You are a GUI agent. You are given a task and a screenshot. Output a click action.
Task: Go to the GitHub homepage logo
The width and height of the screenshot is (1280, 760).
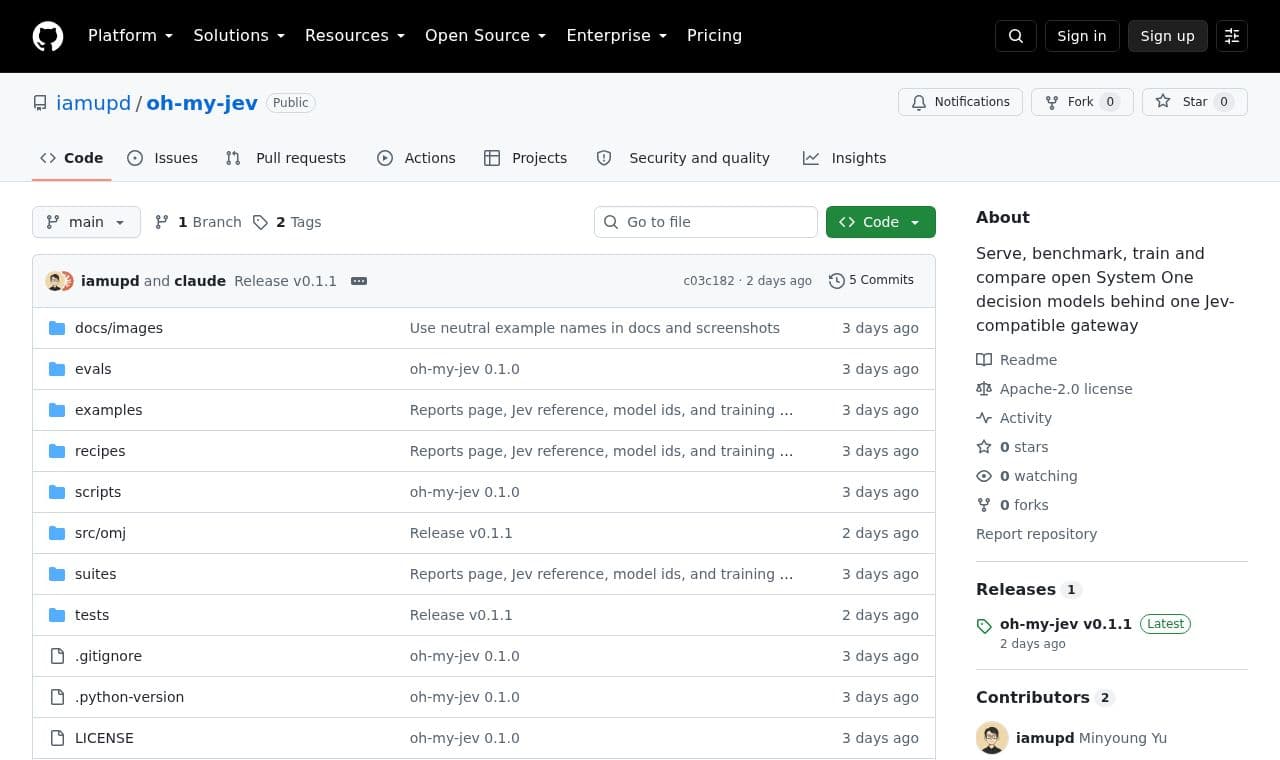pos(48,36)
